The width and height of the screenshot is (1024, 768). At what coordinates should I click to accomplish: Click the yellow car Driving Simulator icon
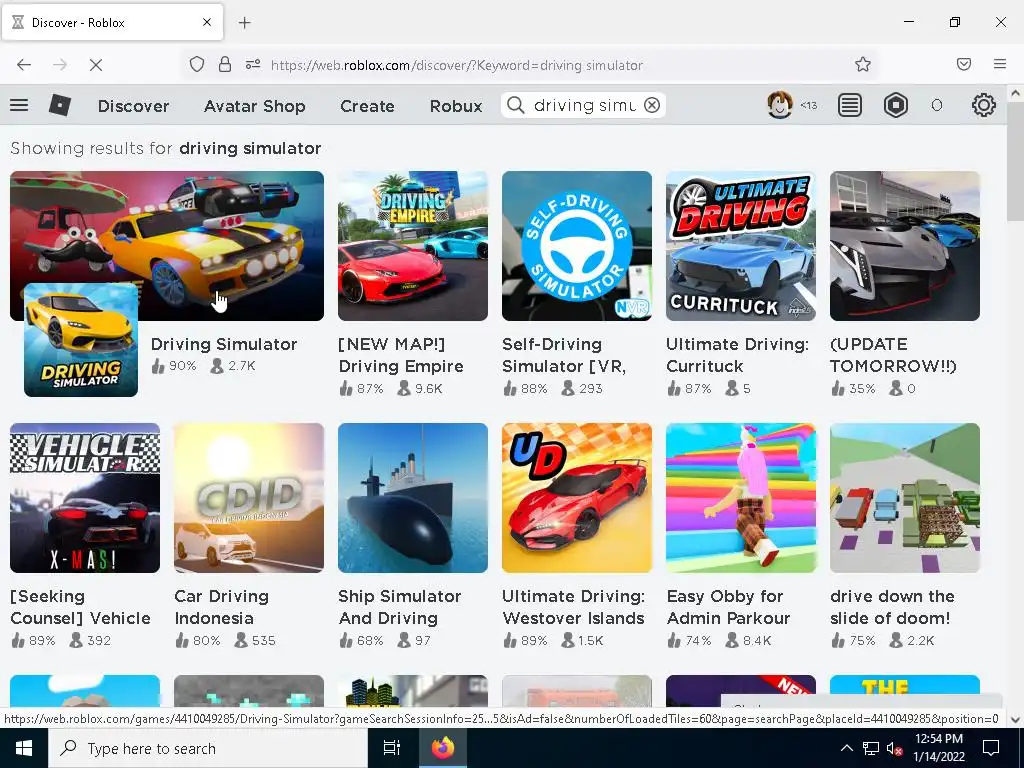click(x=81, y=340)
